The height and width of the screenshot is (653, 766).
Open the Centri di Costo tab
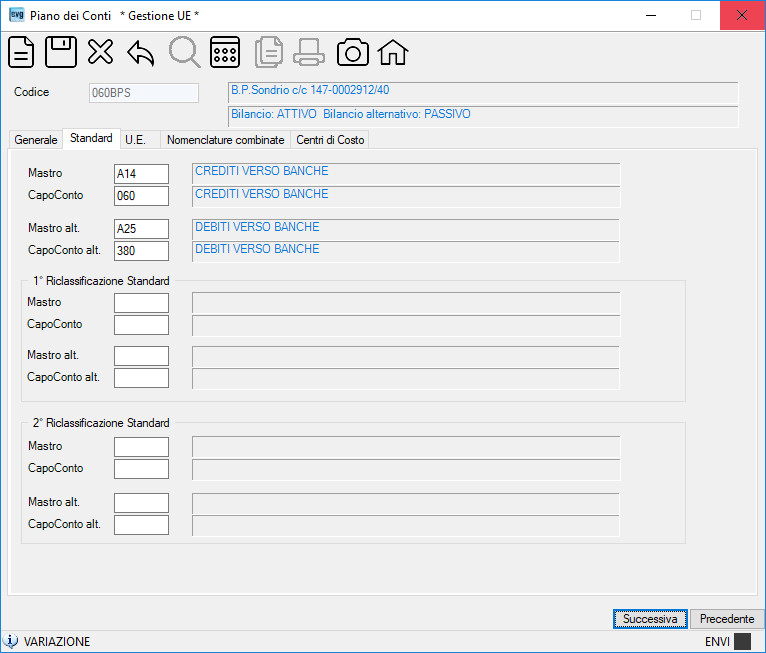click(330, 140)
